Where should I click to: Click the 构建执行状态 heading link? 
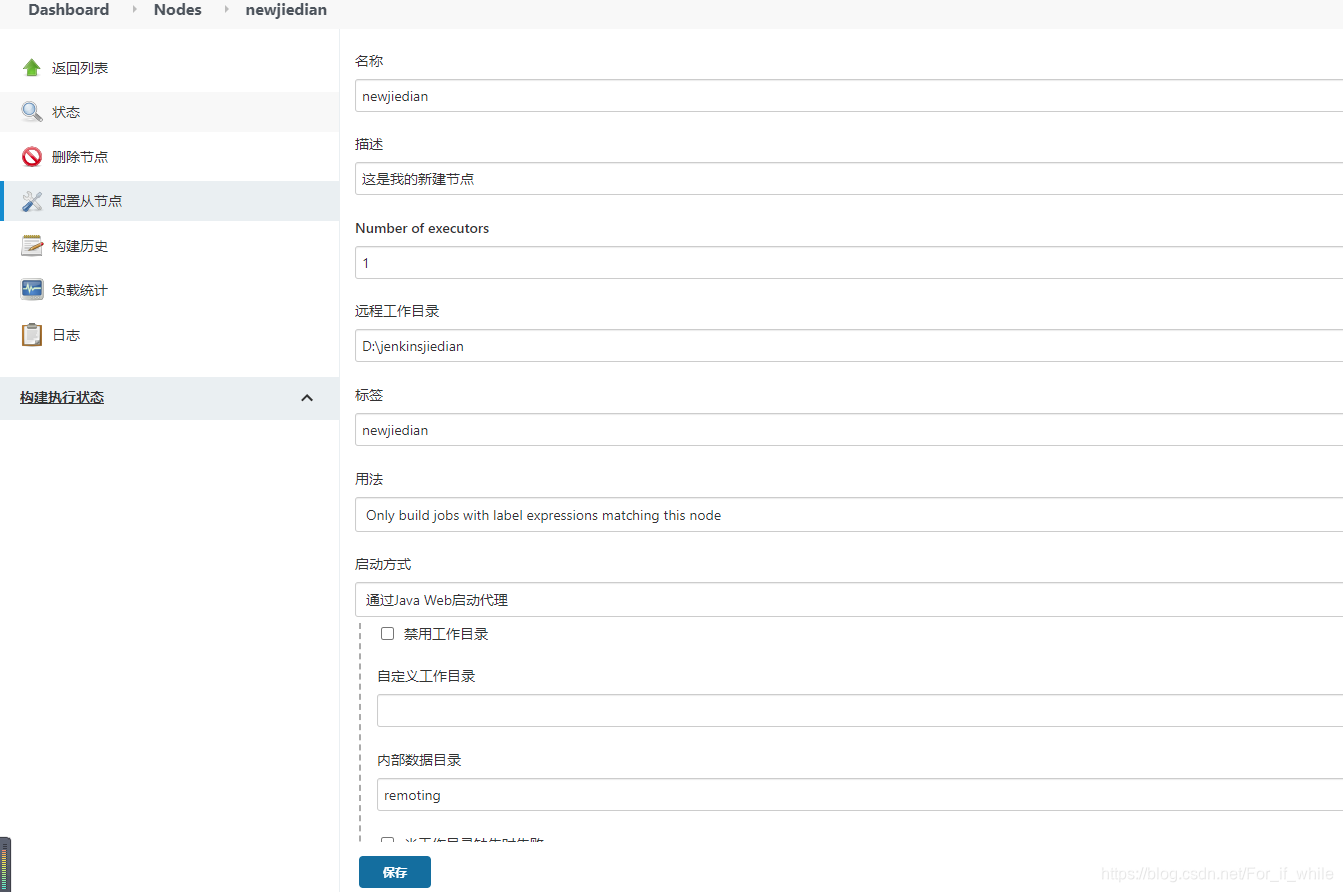click(62, 398)
